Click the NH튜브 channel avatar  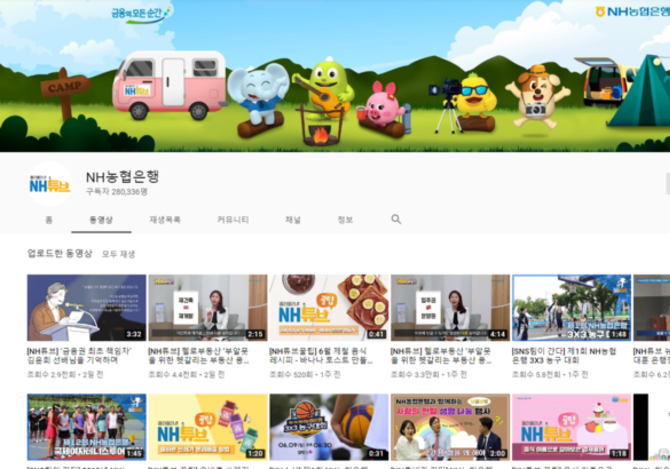pos(50,184)
